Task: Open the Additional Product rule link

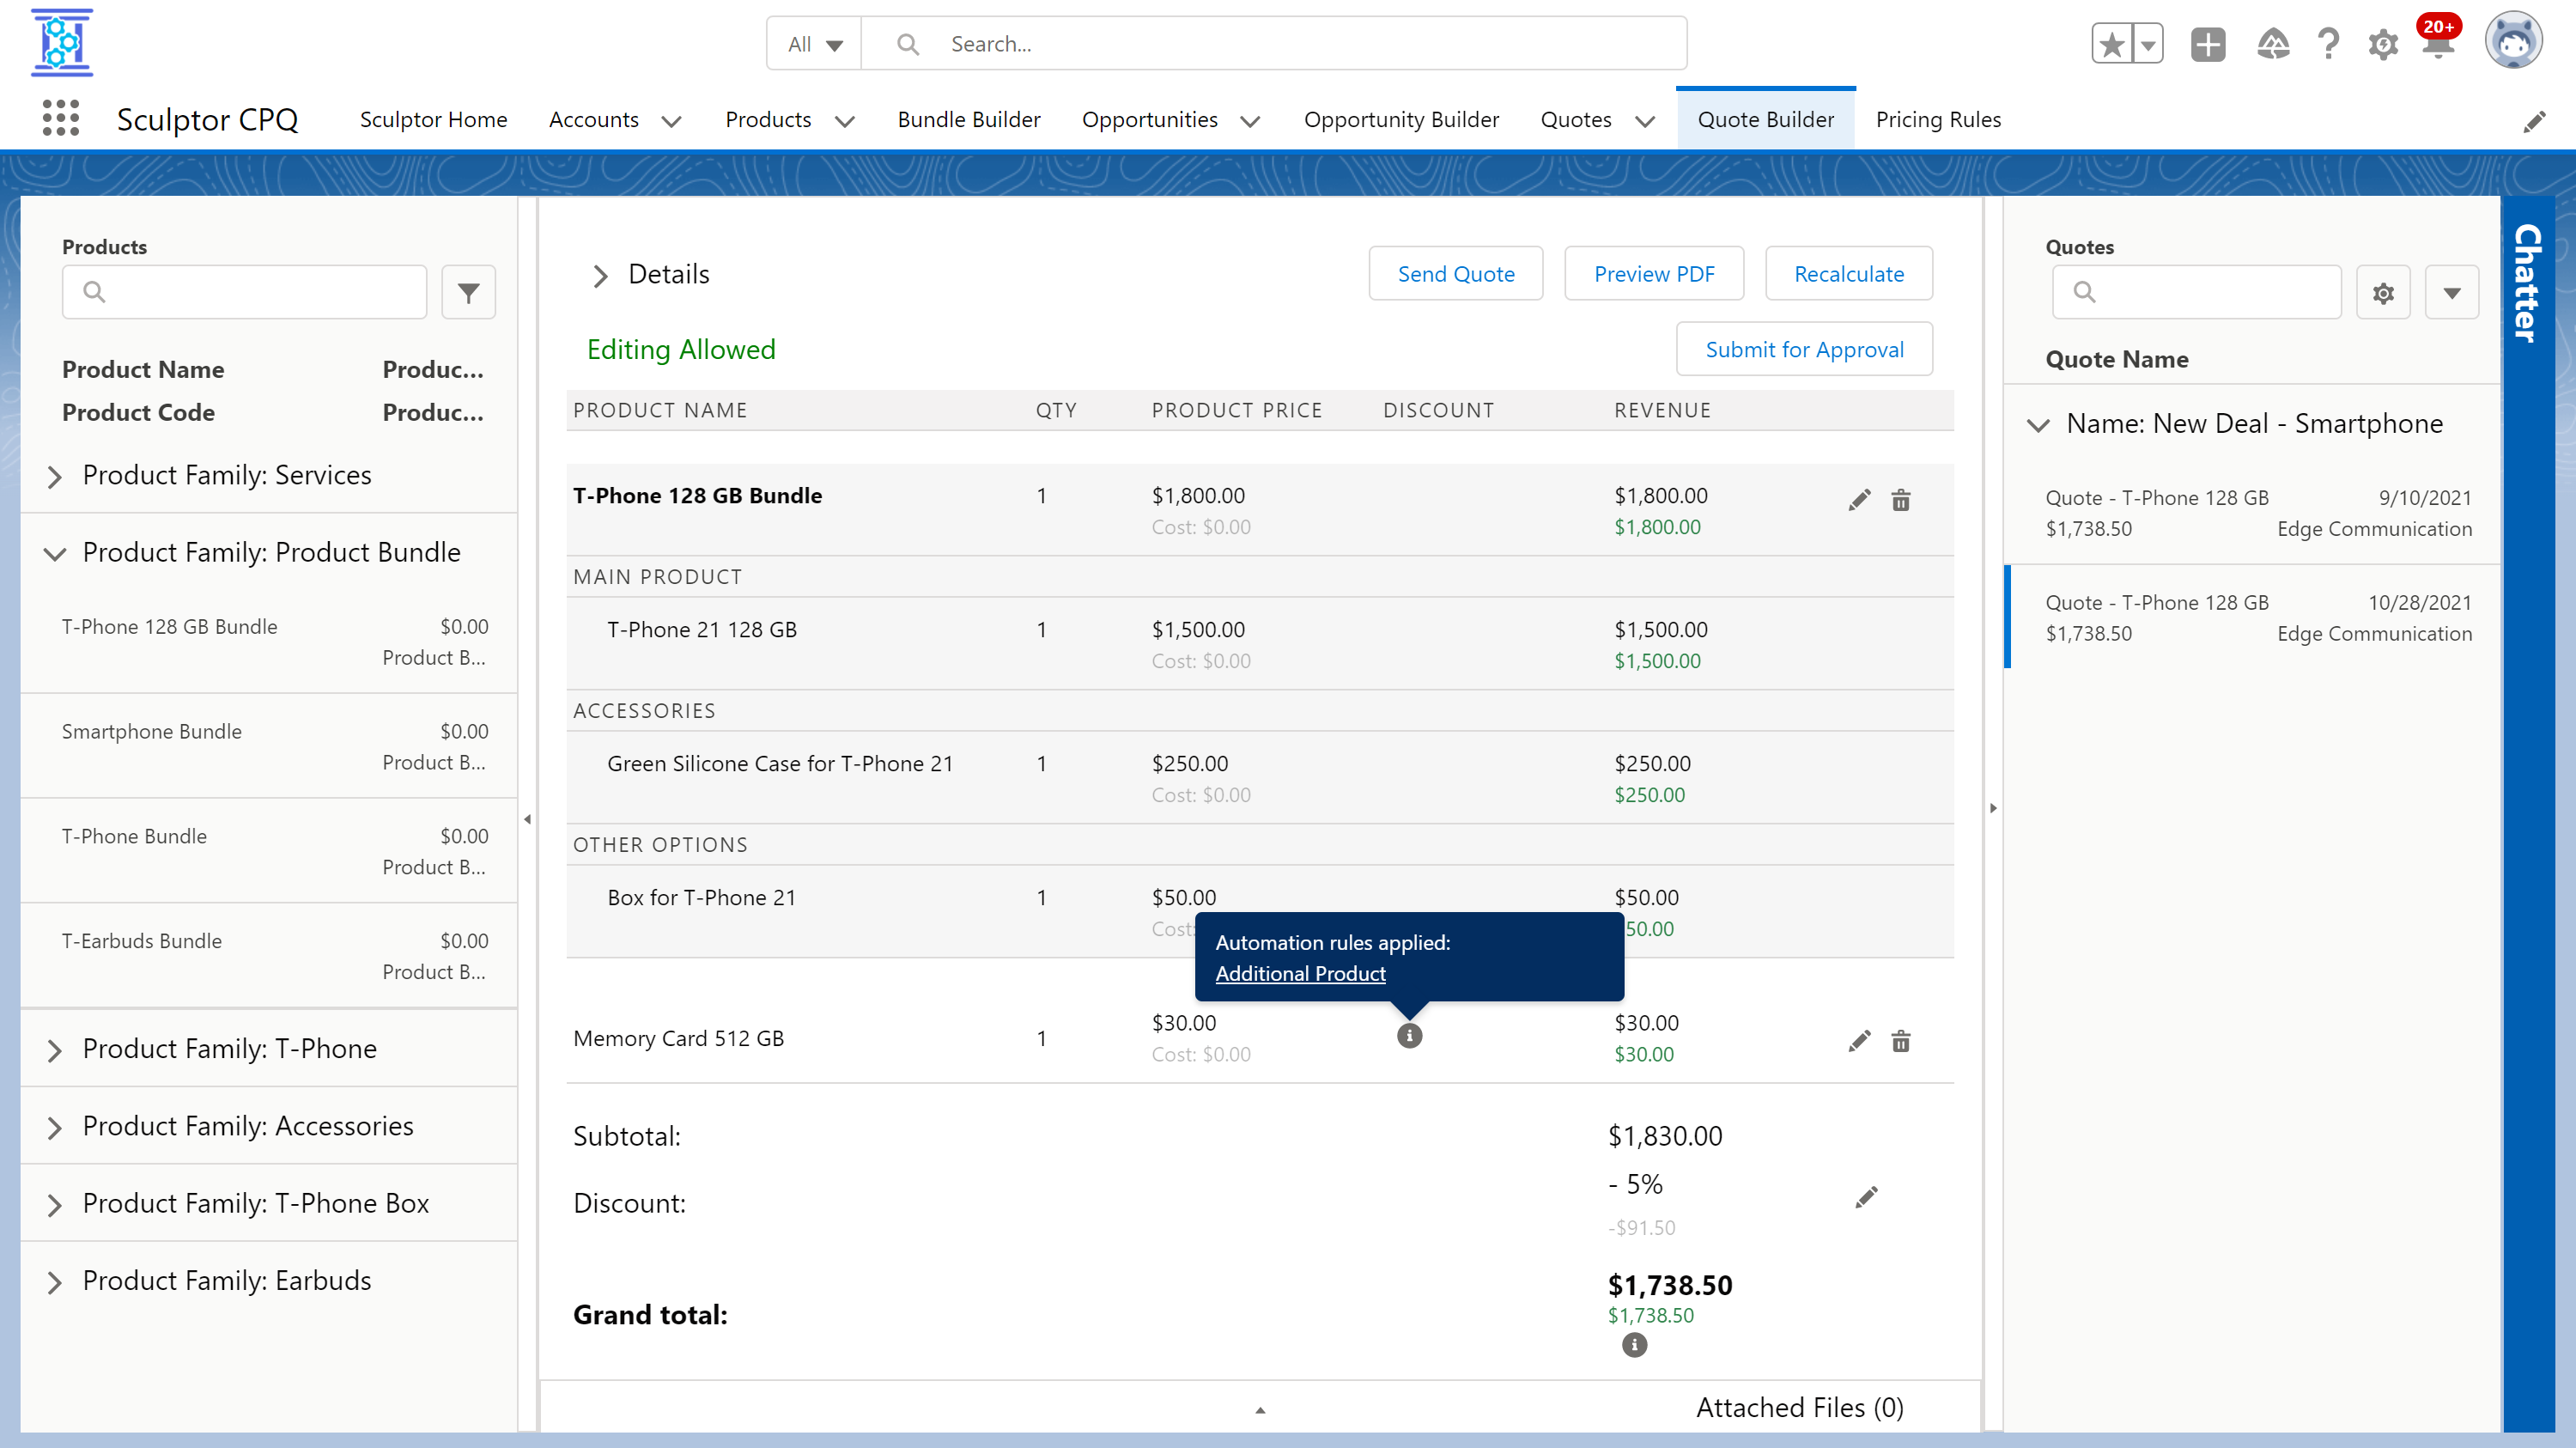Action: coord(1300,973)
